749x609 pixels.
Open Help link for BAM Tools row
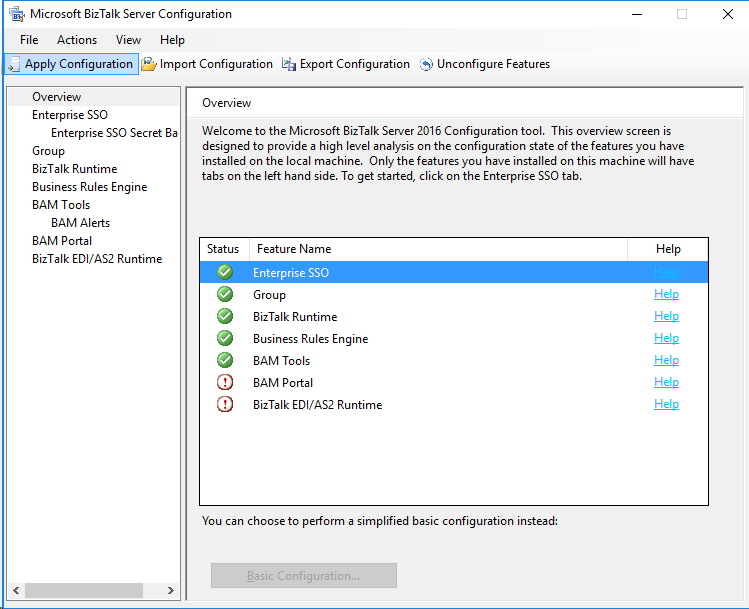(666, 360)
